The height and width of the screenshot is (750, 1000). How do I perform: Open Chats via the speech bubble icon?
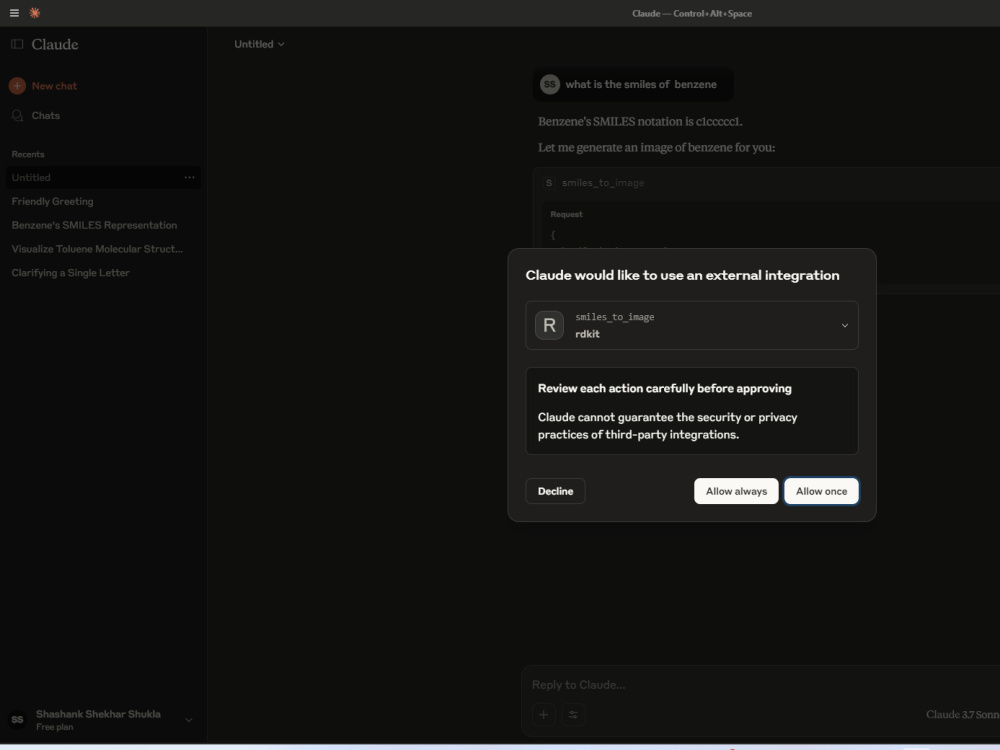17,115
